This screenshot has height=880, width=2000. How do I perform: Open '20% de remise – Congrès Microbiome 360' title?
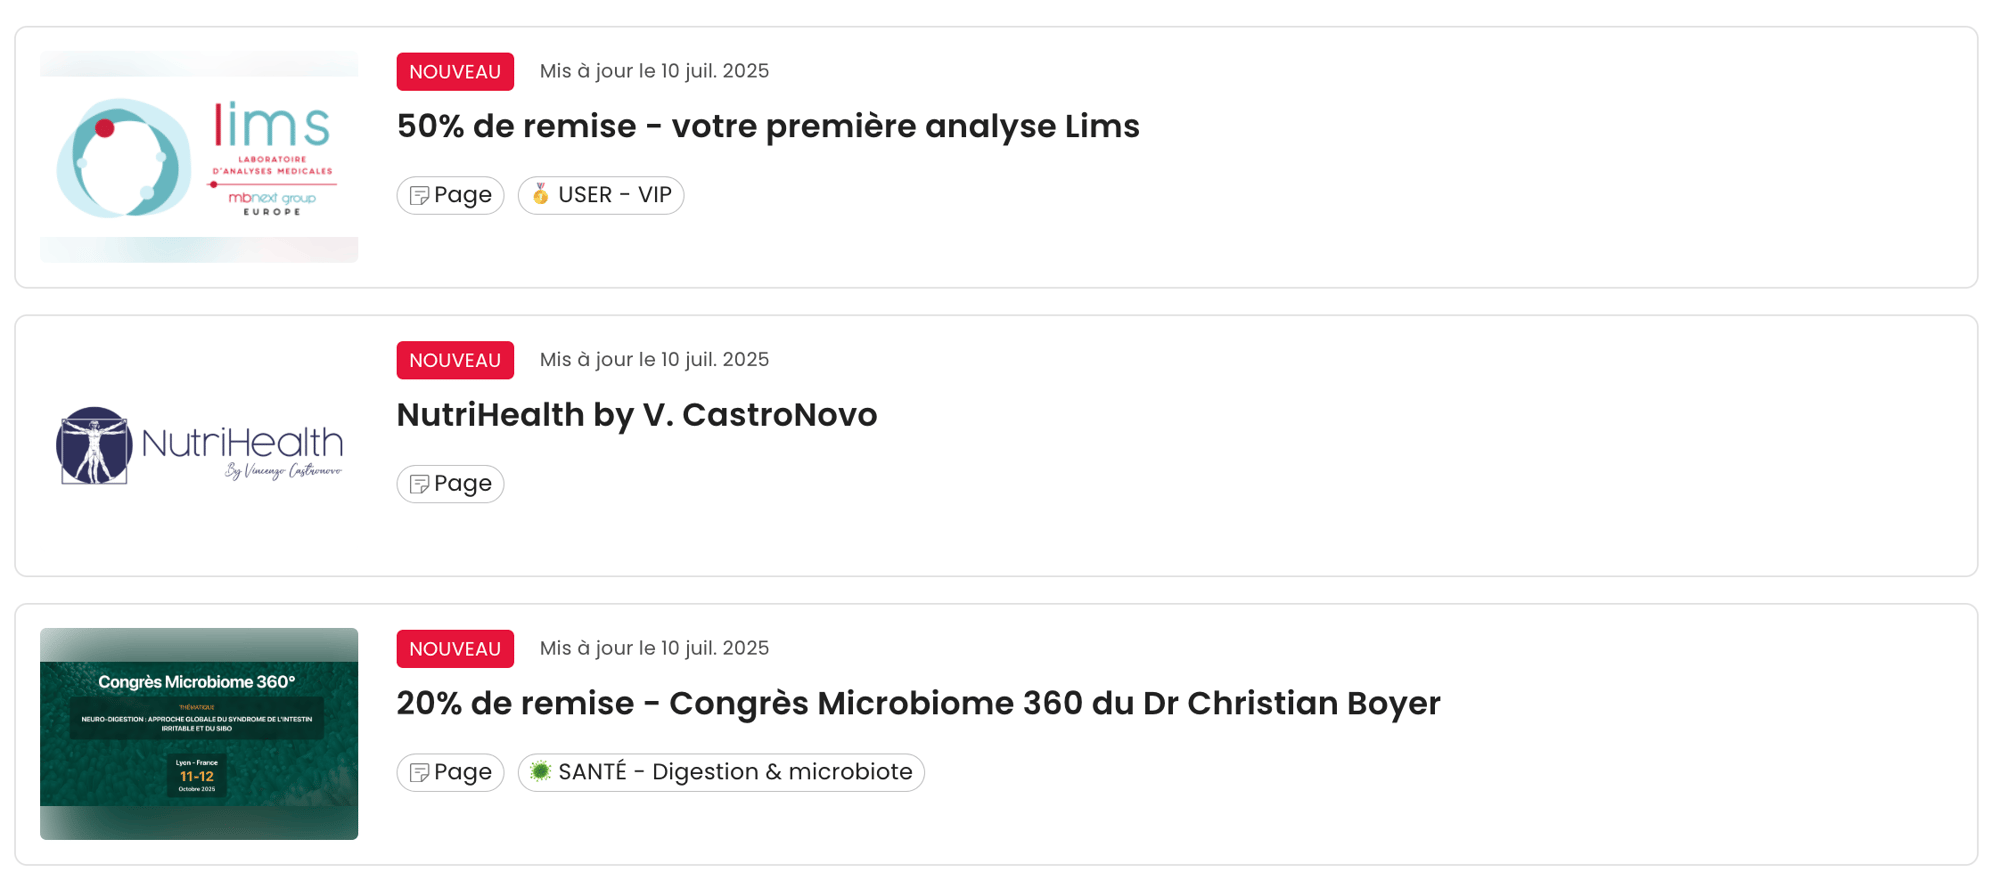point(918,704)
